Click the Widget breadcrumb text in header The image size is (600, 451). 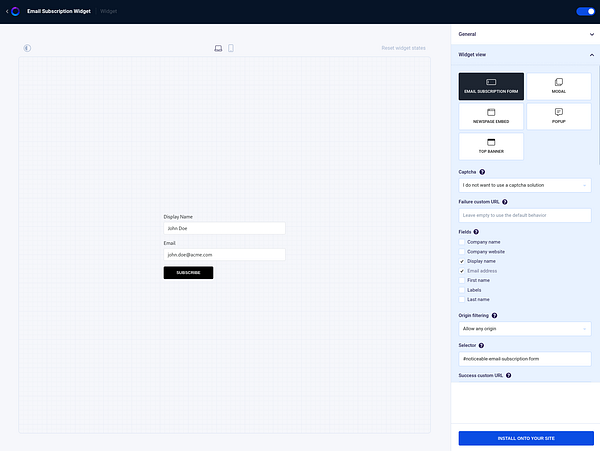click(108, 11)
